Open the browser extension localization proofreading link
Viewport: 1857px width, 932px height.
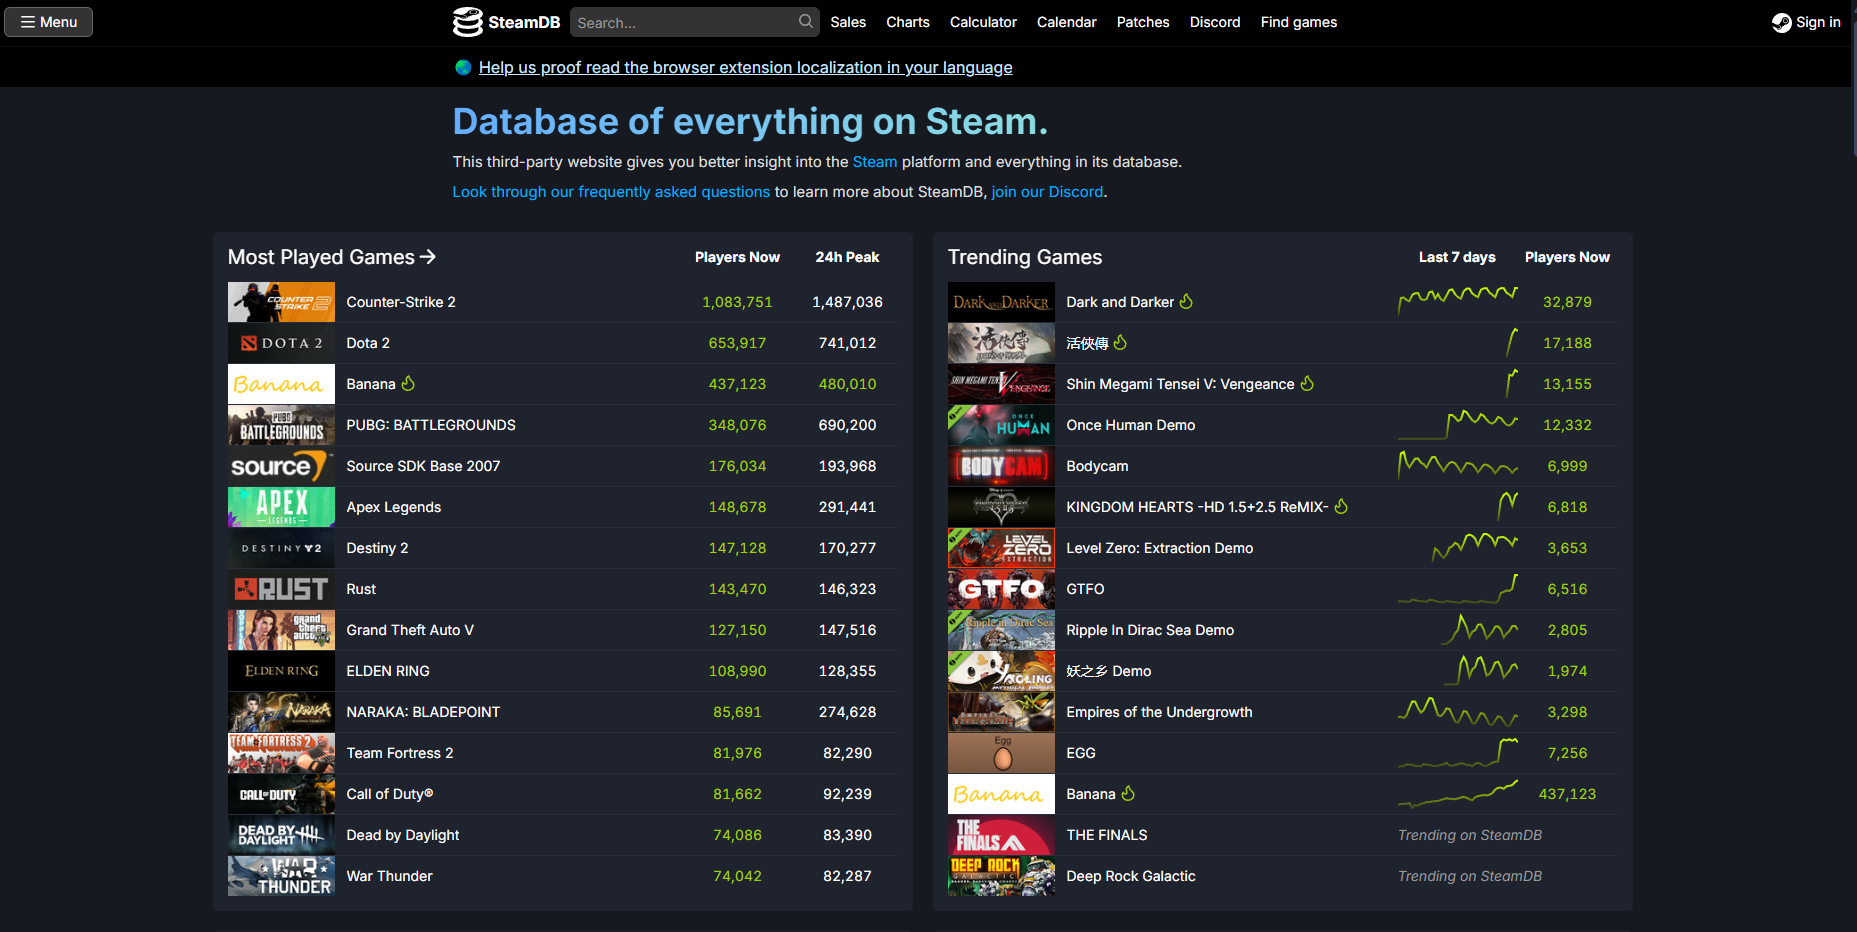pyautogui.click(x=746, y=67)
